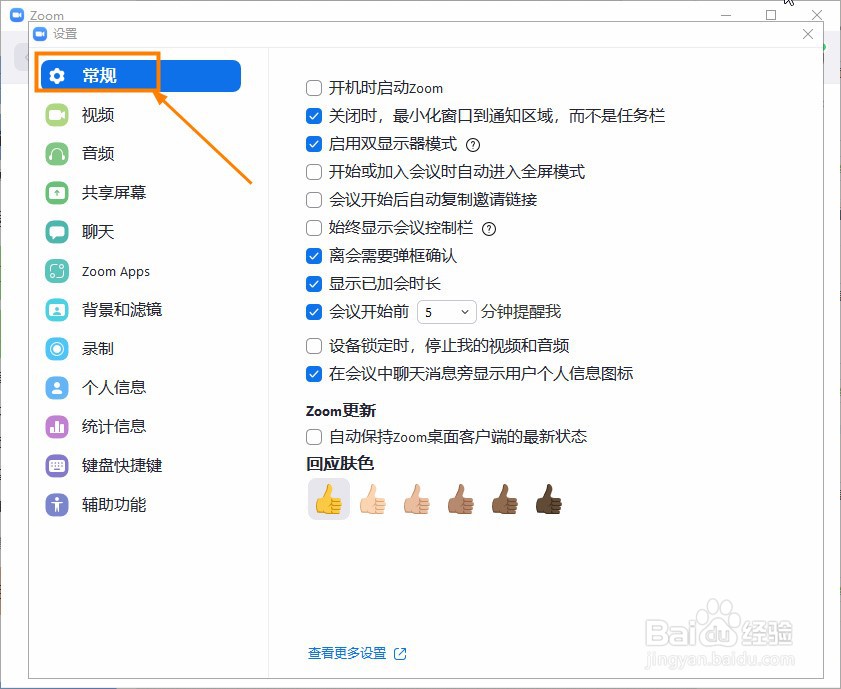
Task: Click the 背景和滤镜 portrait icon
Action: pos(57,310)
